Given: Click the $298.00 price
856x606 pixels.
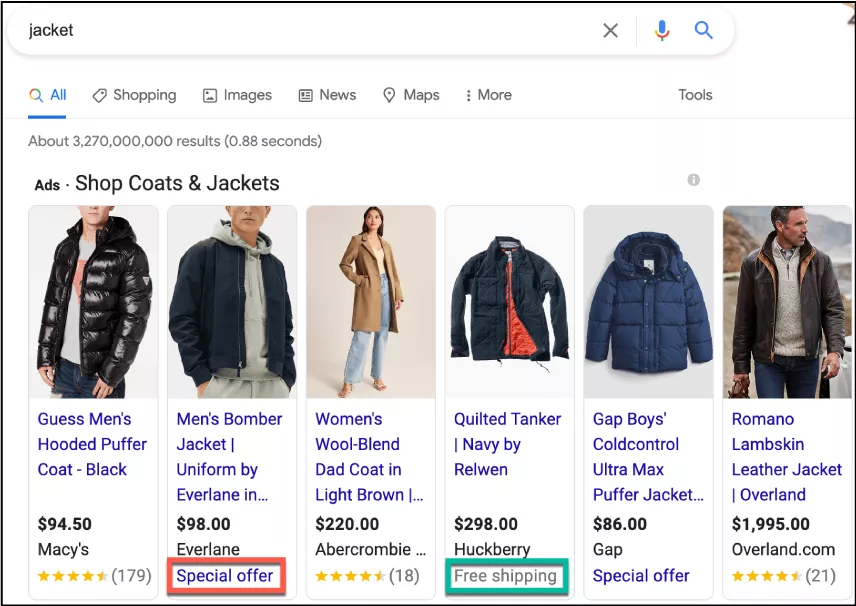Looking at the screenshot, I should coord(486,524).
